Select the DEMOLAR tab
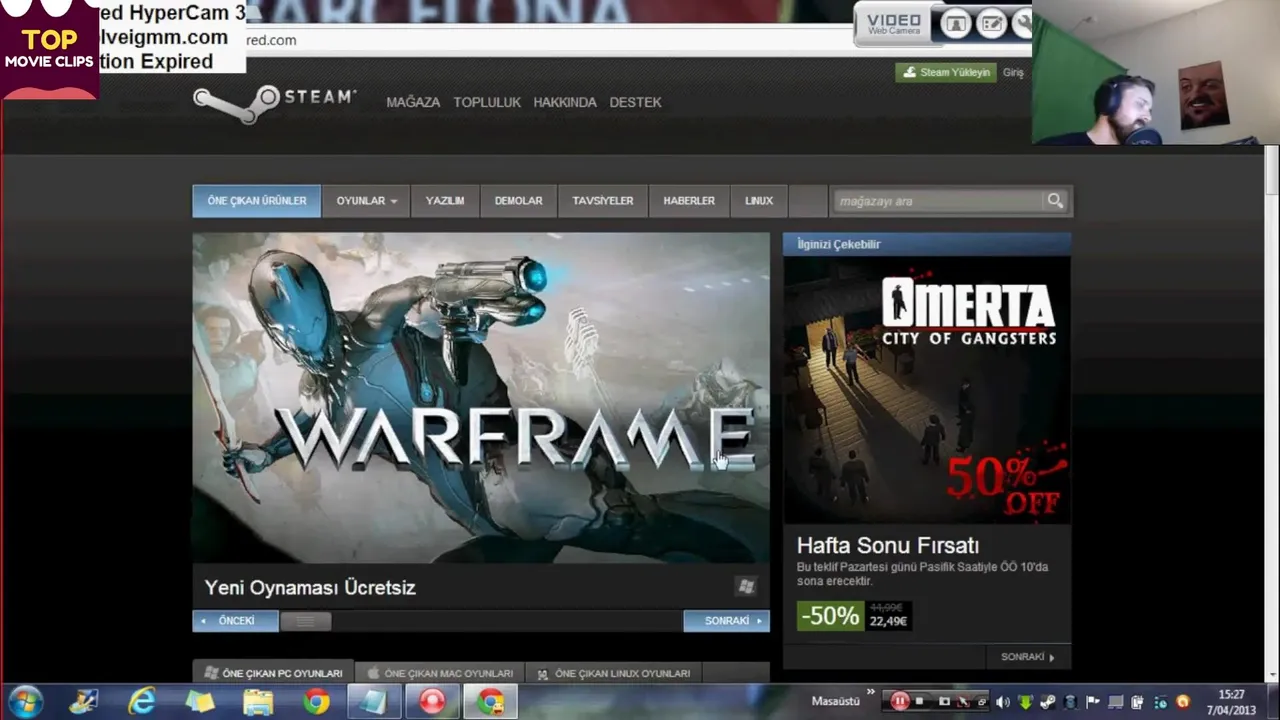 pos(518,201)
